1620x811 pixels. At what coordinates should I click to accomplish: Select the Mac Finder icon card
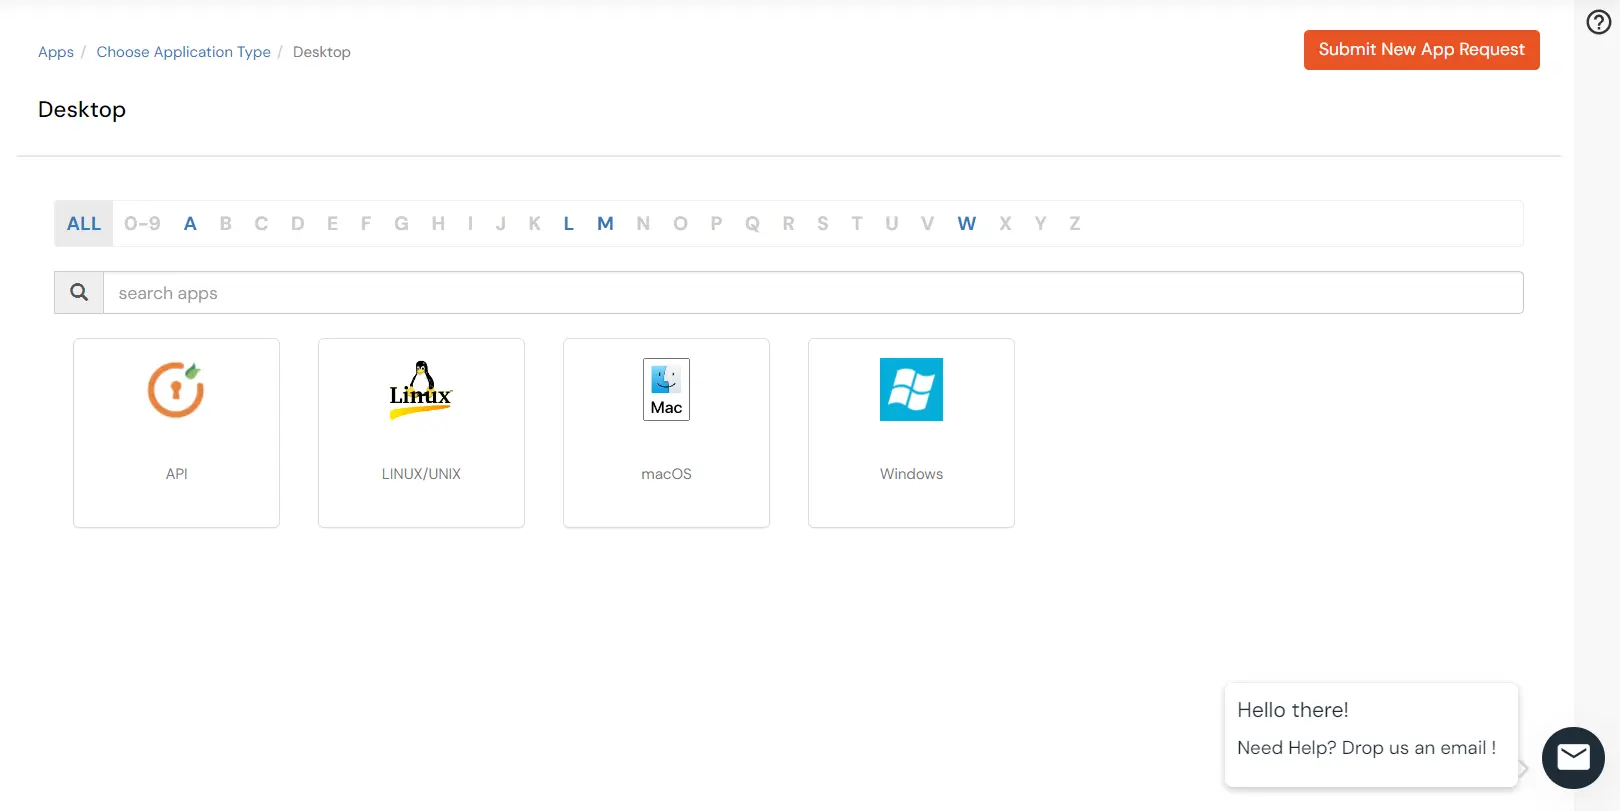666,389
